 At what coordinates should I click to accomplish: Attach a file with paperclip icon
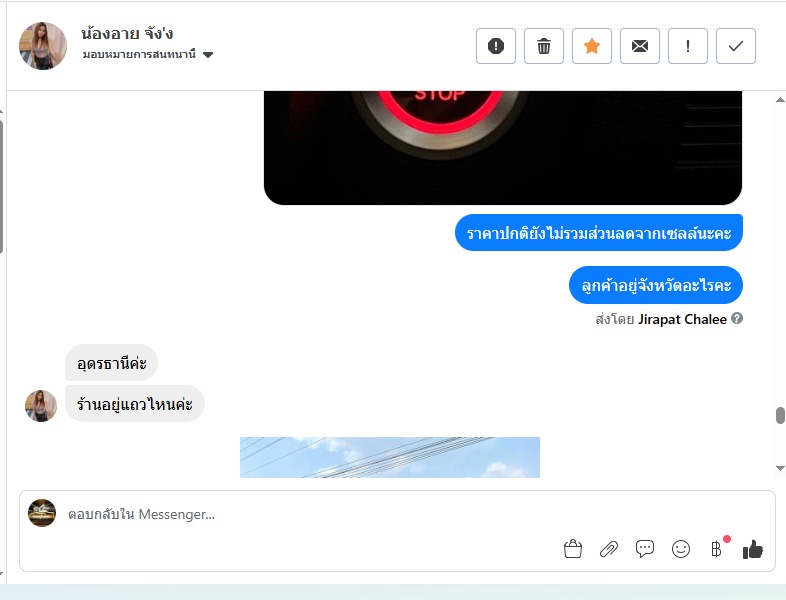(x=609, y=549)
